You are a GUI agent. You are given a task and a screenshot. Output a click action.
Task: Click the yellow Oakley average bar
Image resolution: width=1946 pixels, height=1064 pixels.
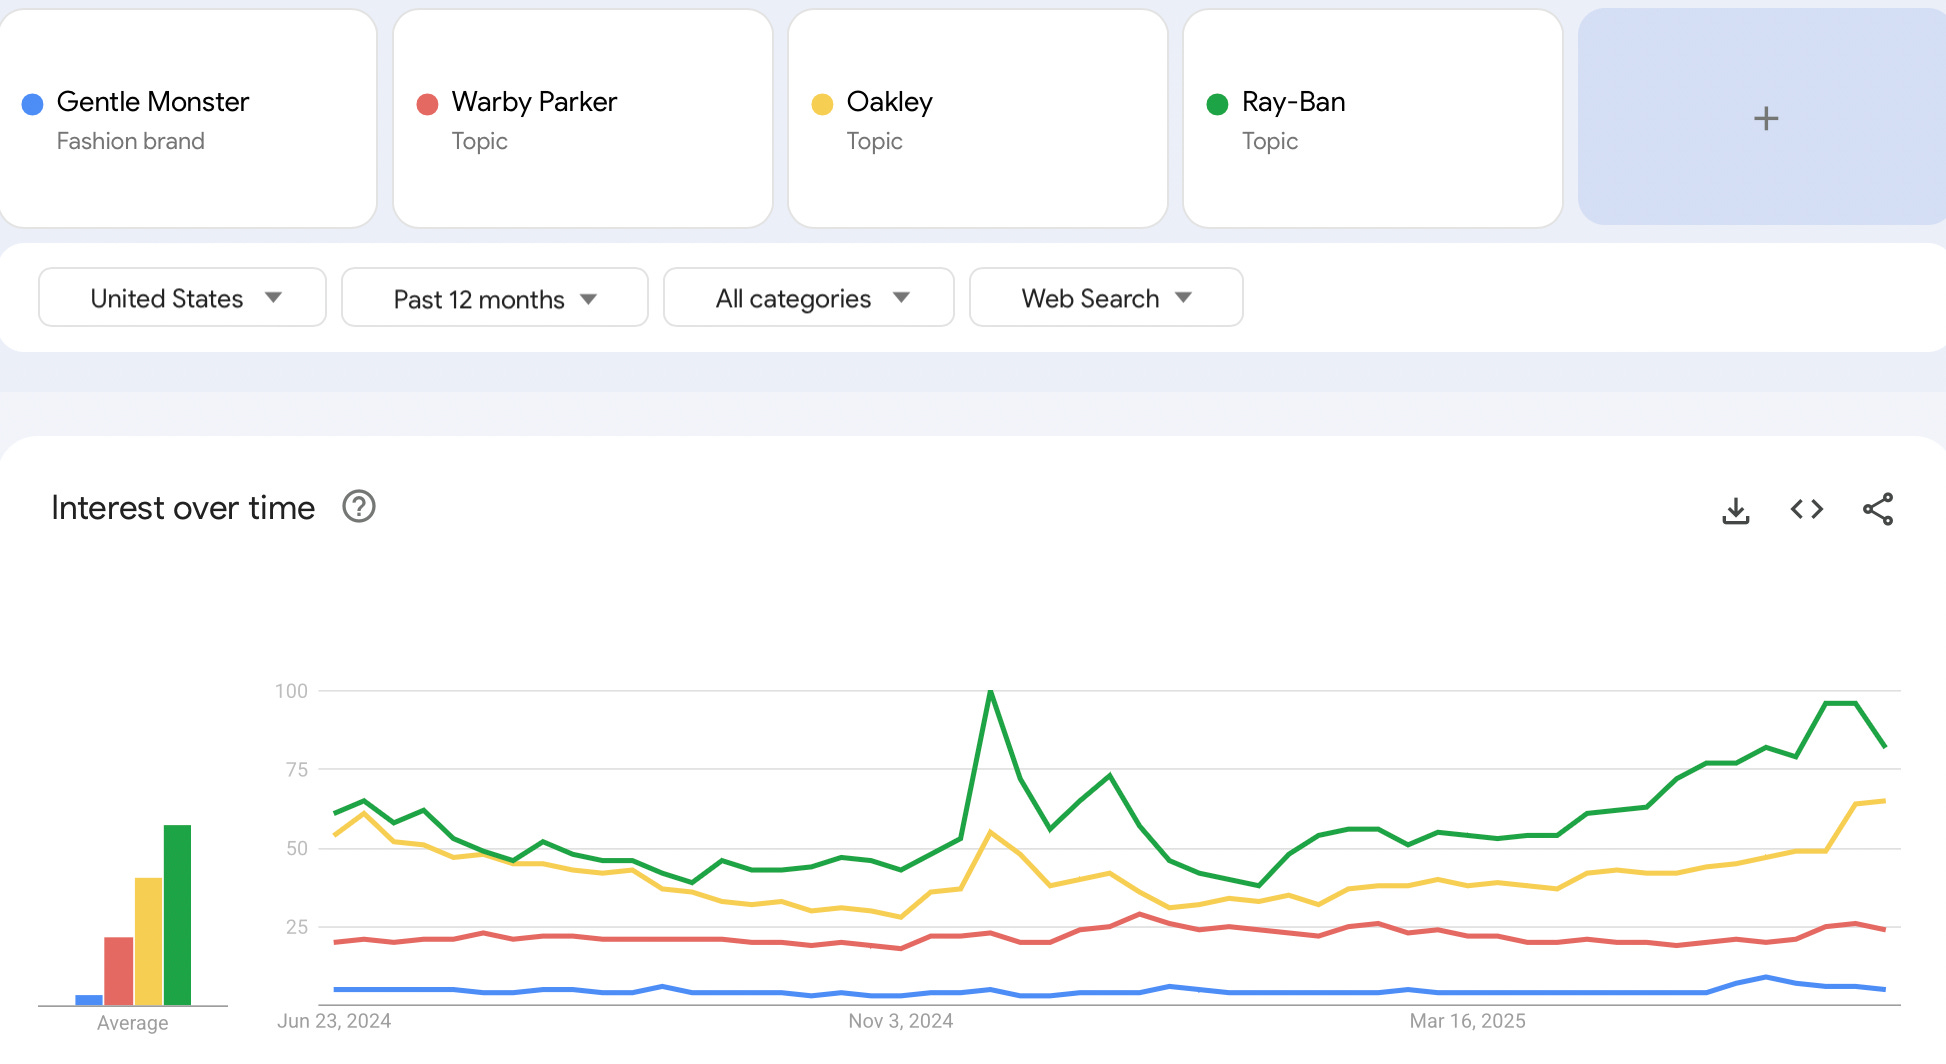[148, 941]
